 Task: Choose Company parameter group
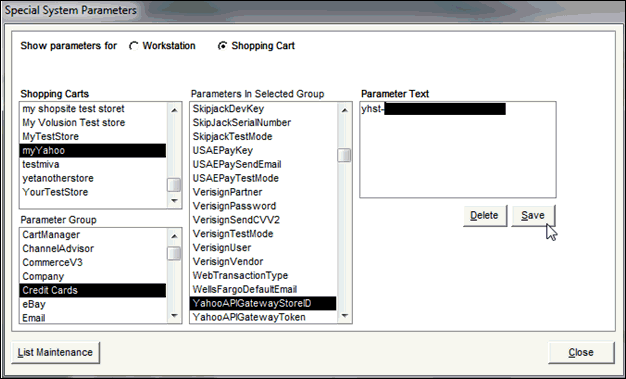coord(93,276)
